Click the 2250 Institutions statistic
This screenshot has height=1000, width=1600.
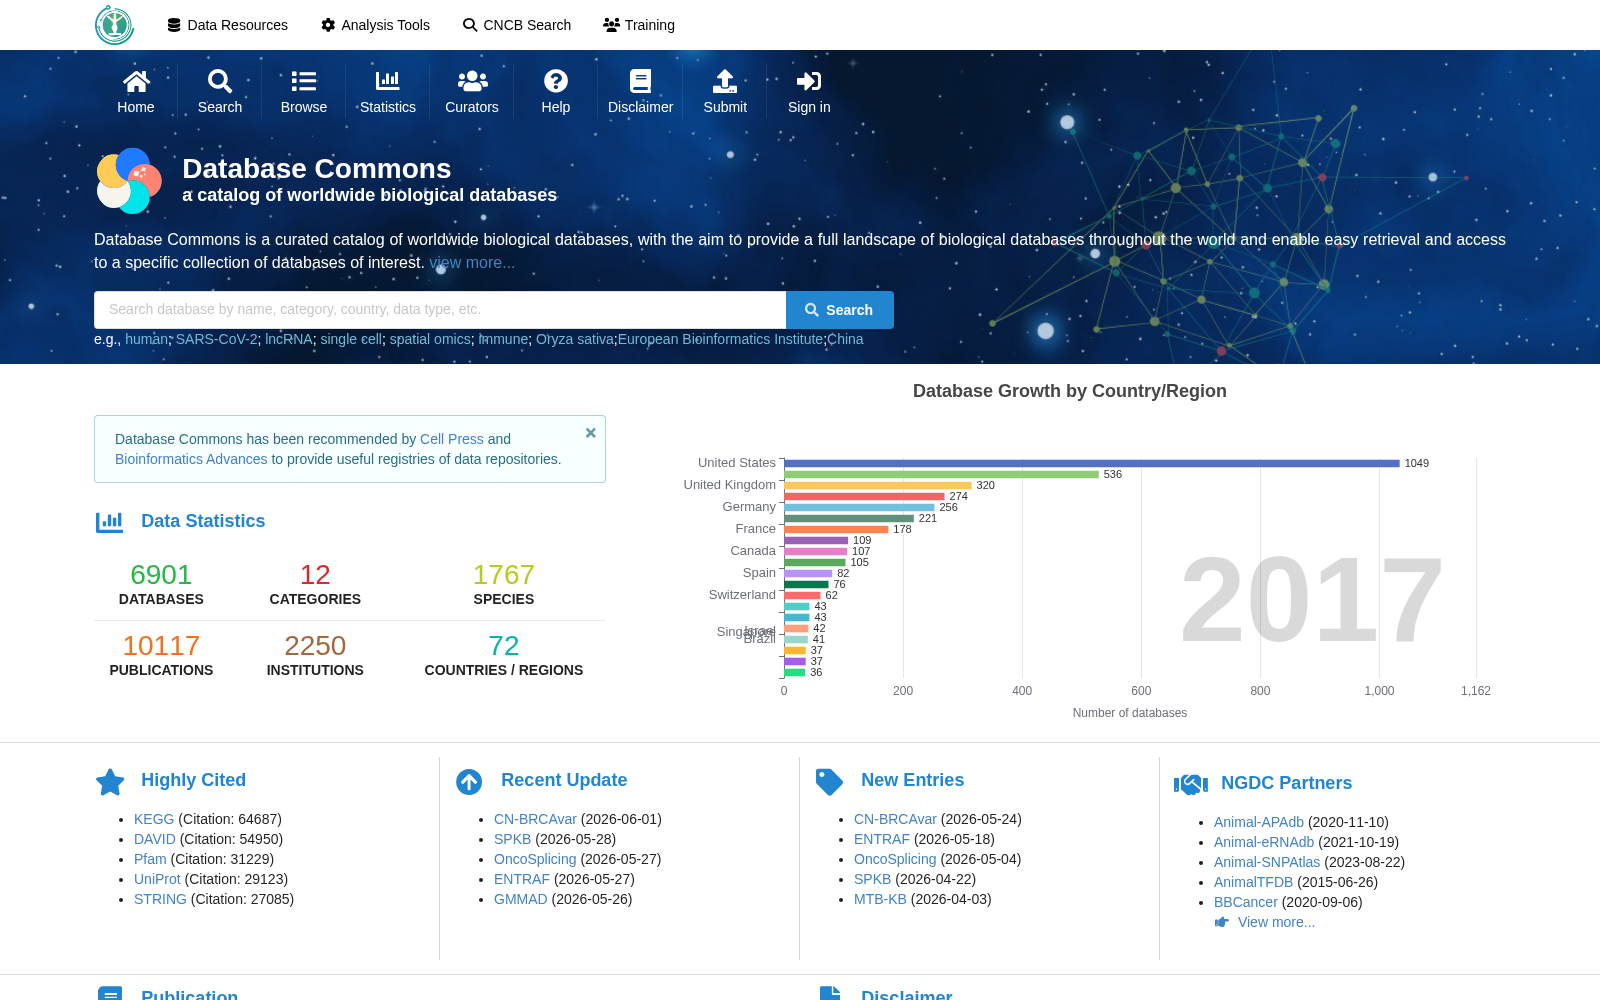315,656
